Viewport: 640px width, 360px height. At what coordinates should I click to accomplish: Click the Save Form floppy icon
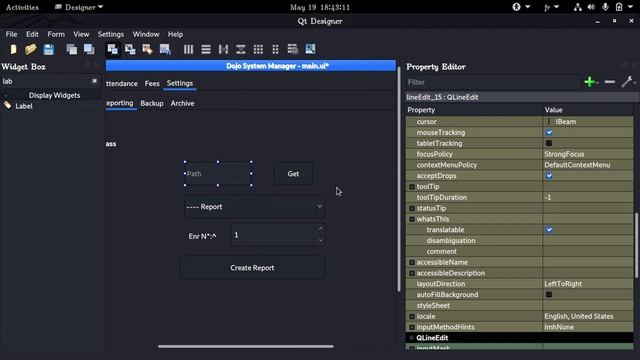point(49,49)
